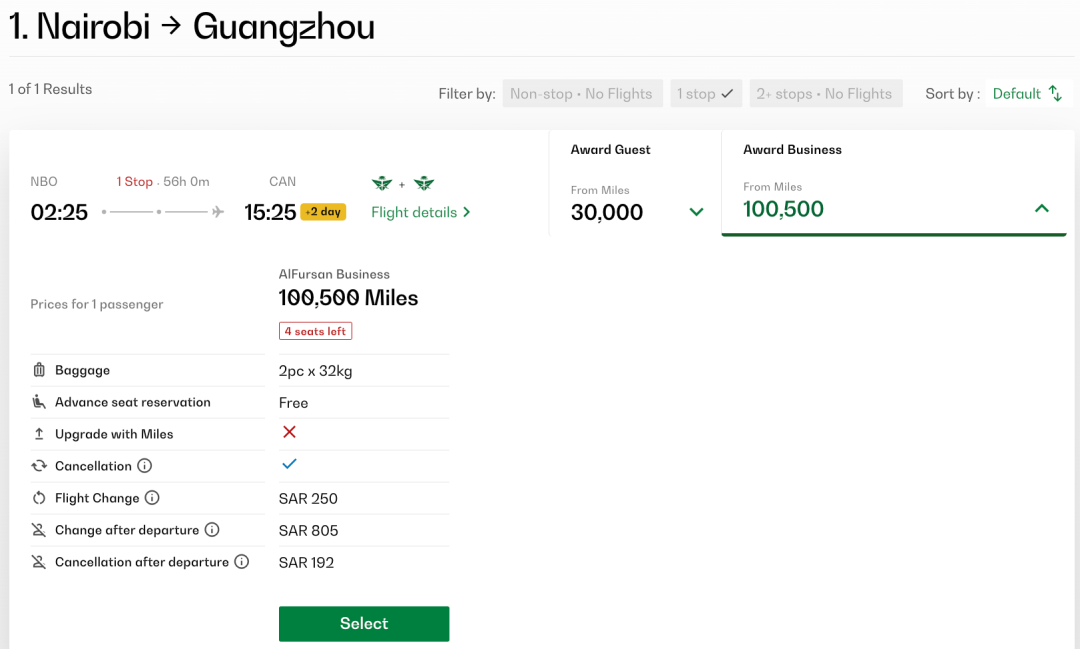Click the Change after departure person icon
The width and height of the screenshot is (1080, 649).
tap(39, 530)
